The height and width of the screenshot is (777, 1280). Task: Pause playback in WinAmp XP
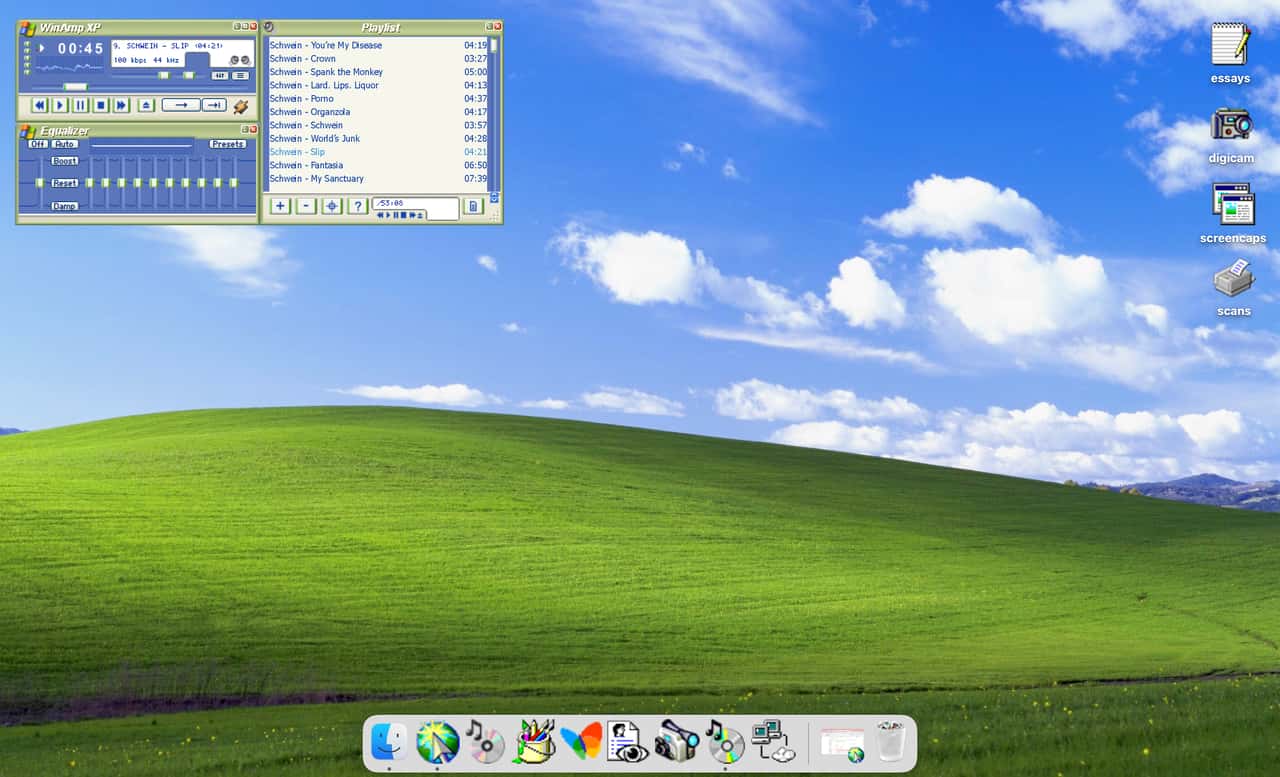click(80, 105)
